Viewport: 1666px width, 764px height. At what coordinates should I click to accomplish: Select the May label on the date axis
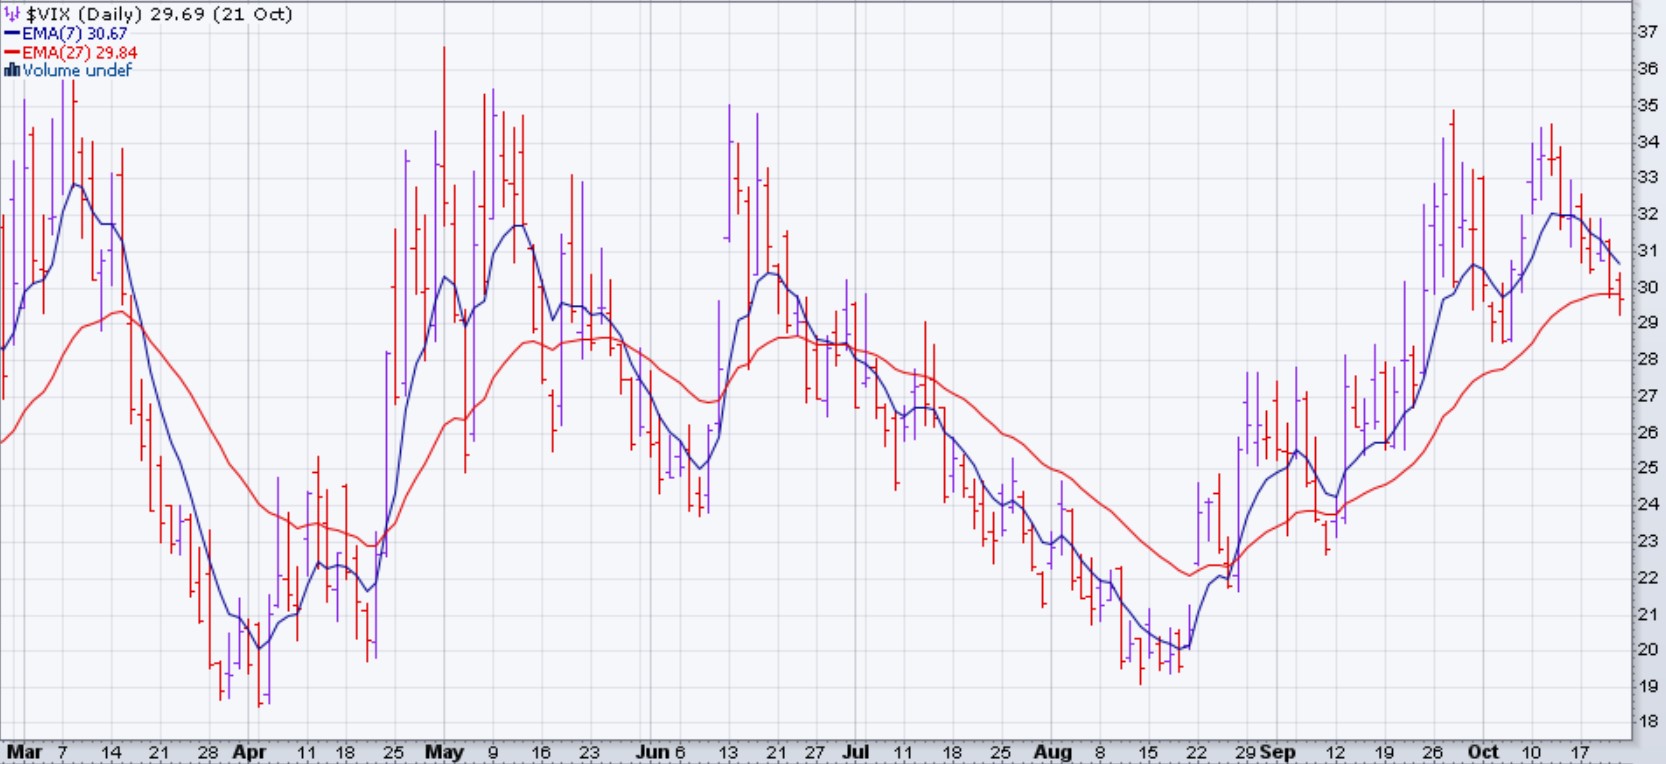[444, 752]
